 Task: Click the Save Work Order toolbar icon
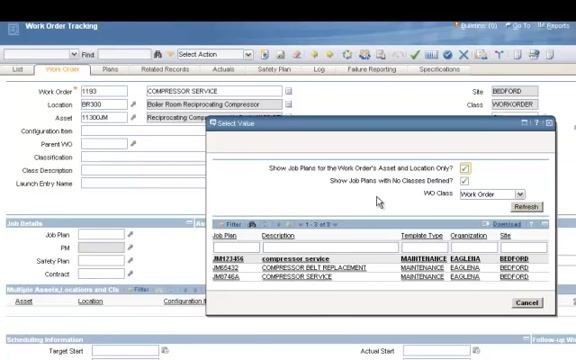281,55
